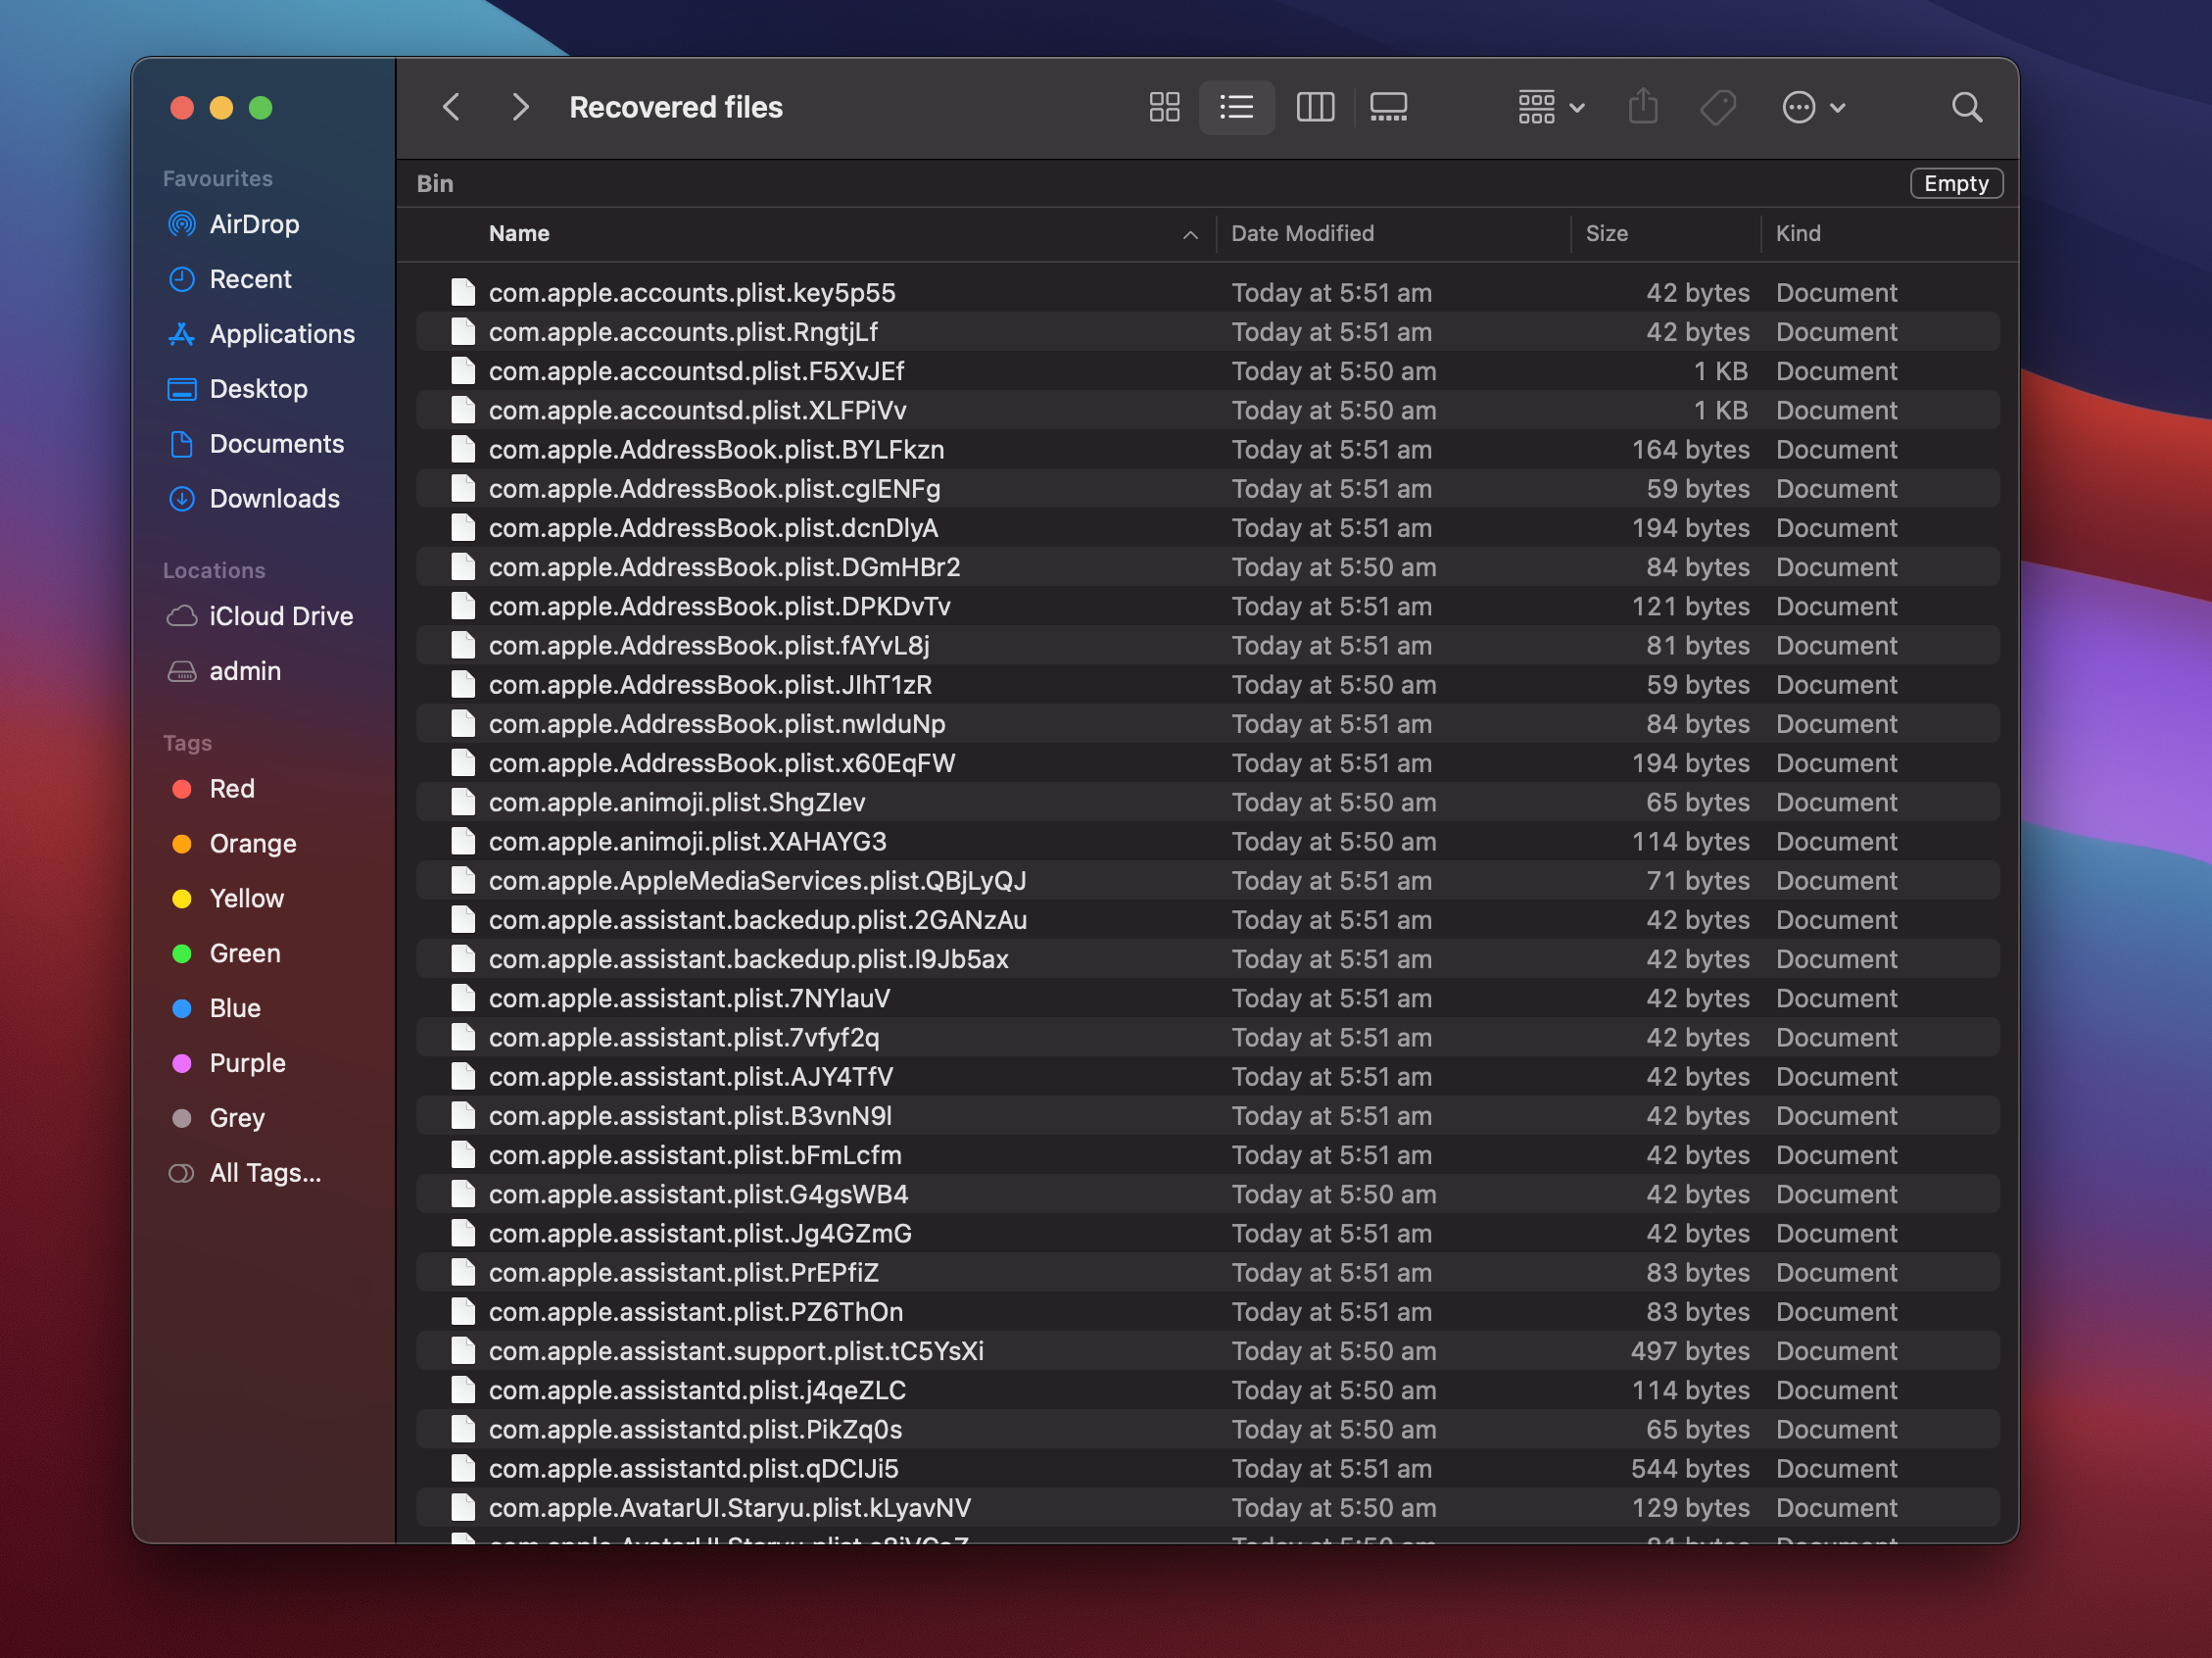Select file com.apple.accountsd.plist.F5XvJEf

(1207, 371)
